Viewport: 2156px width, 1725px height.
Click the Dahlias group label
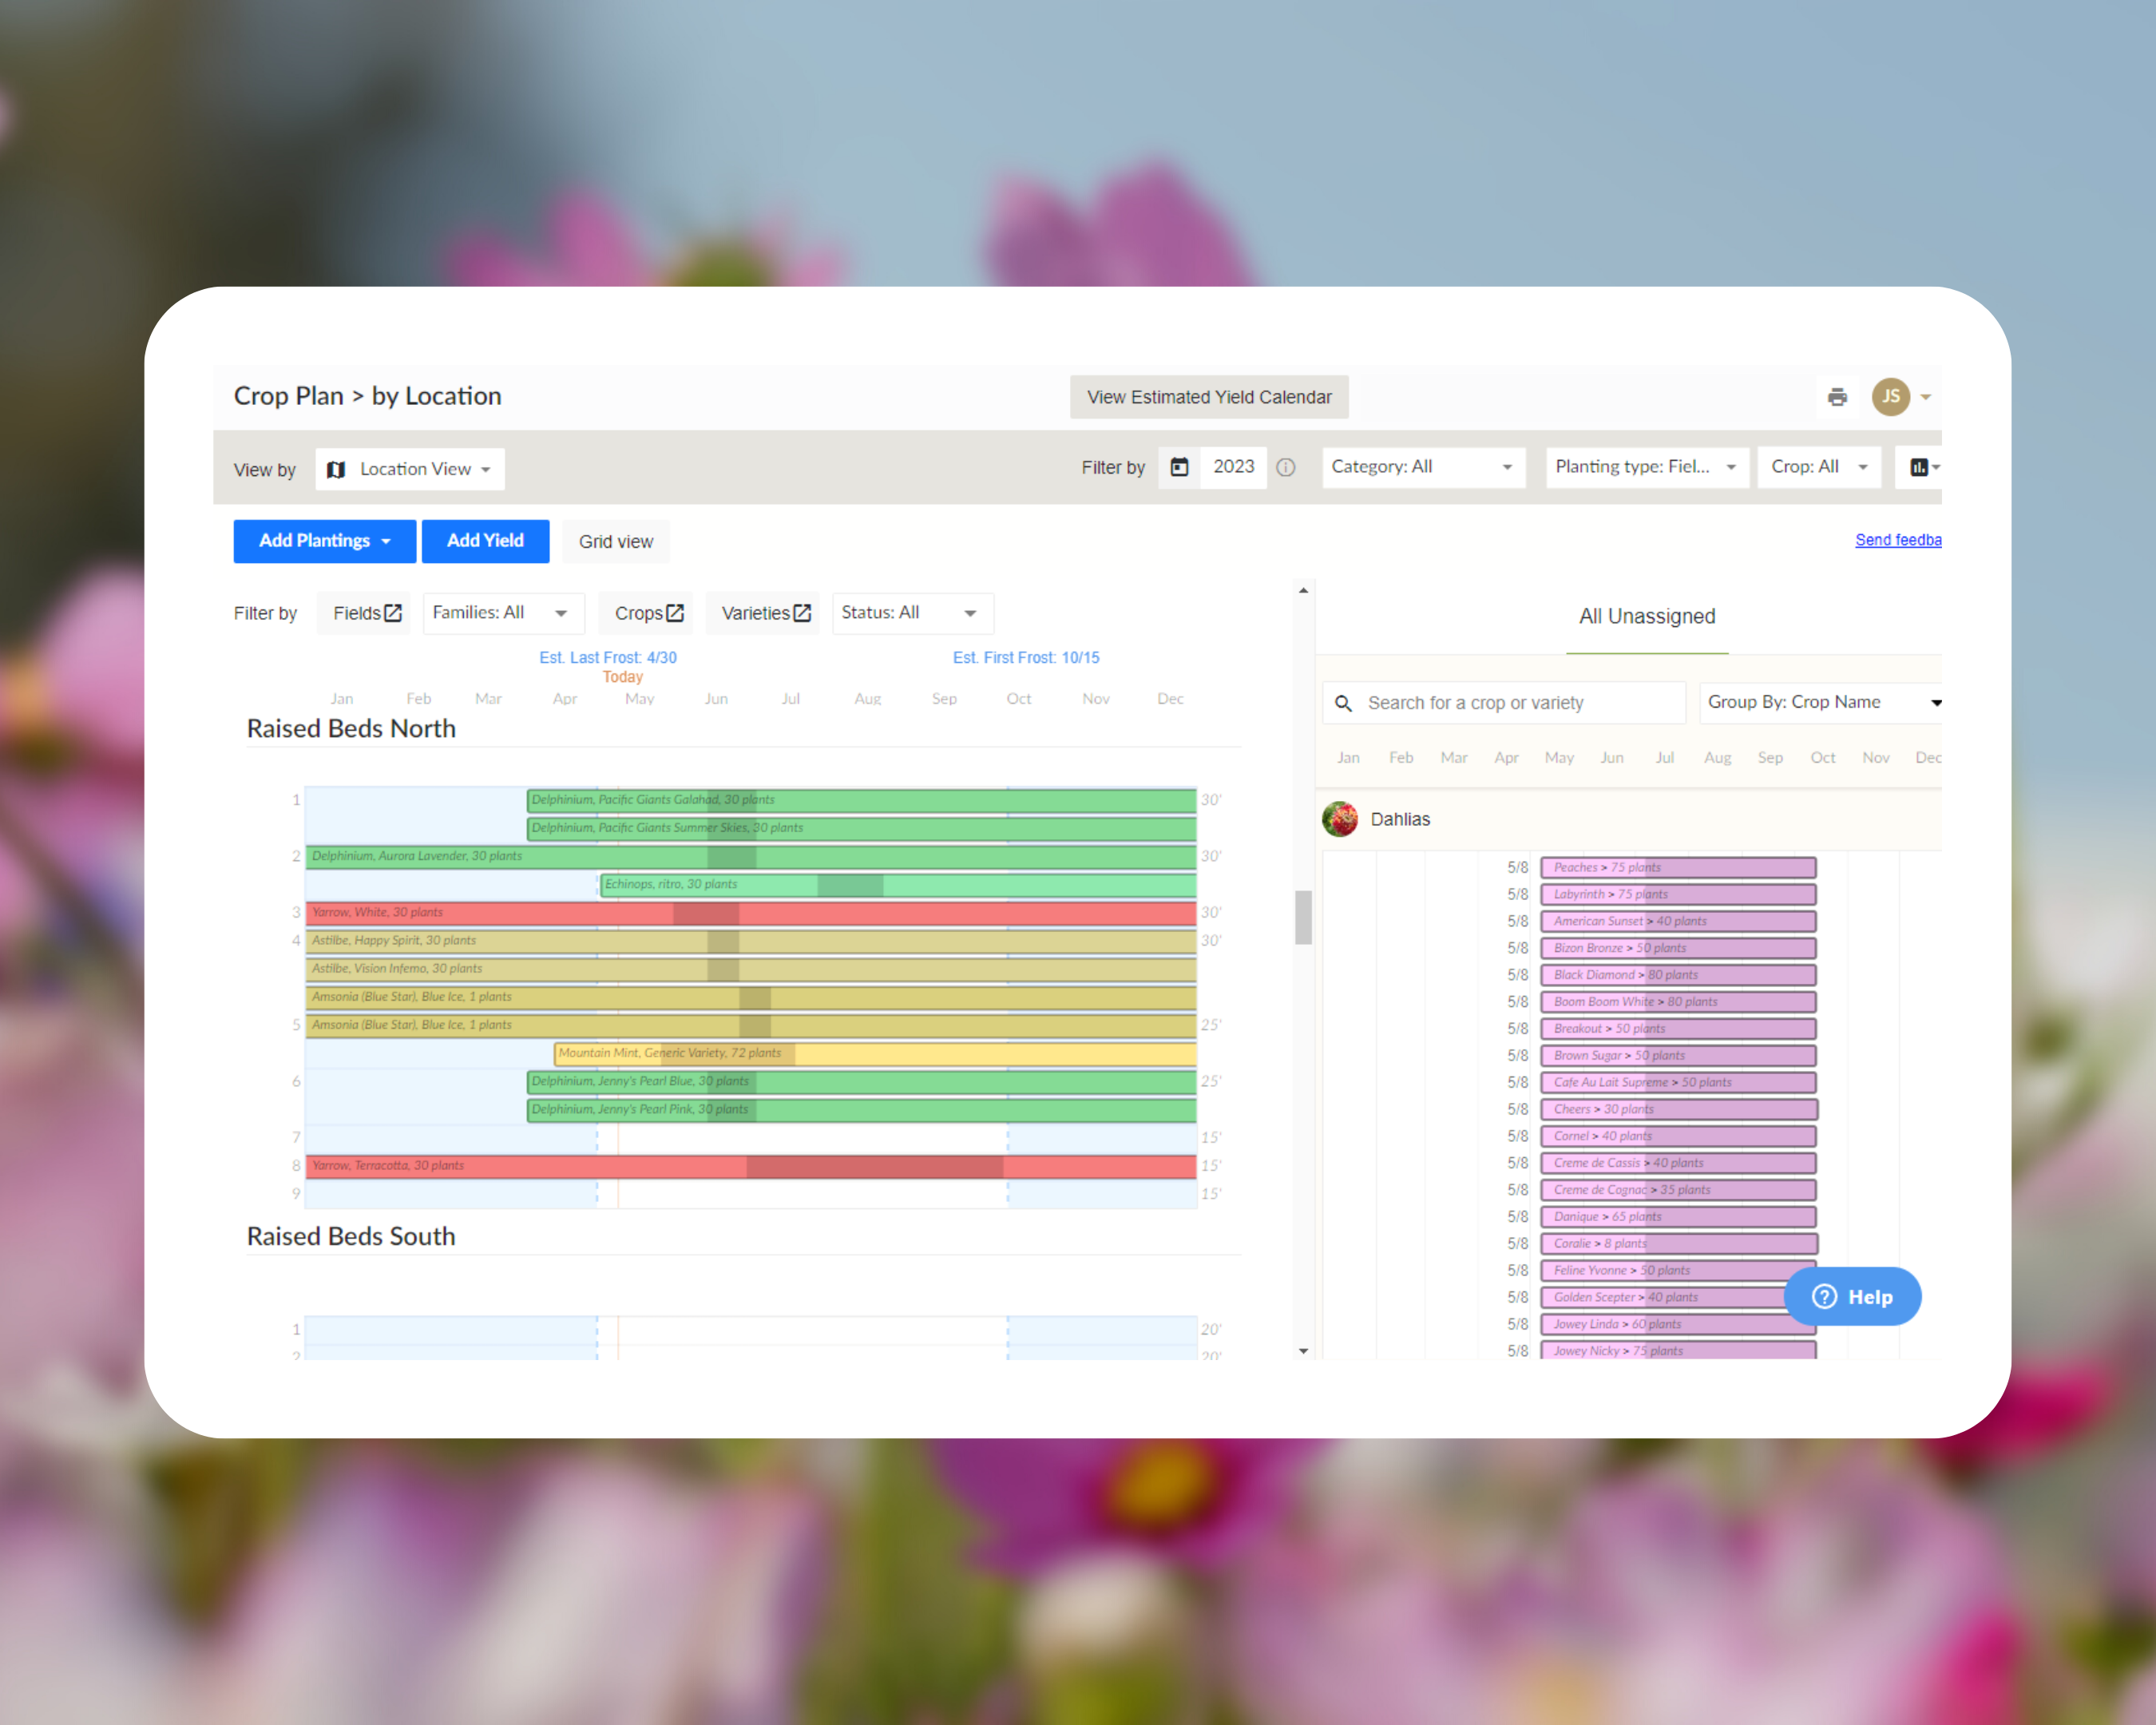[1400, 820]
